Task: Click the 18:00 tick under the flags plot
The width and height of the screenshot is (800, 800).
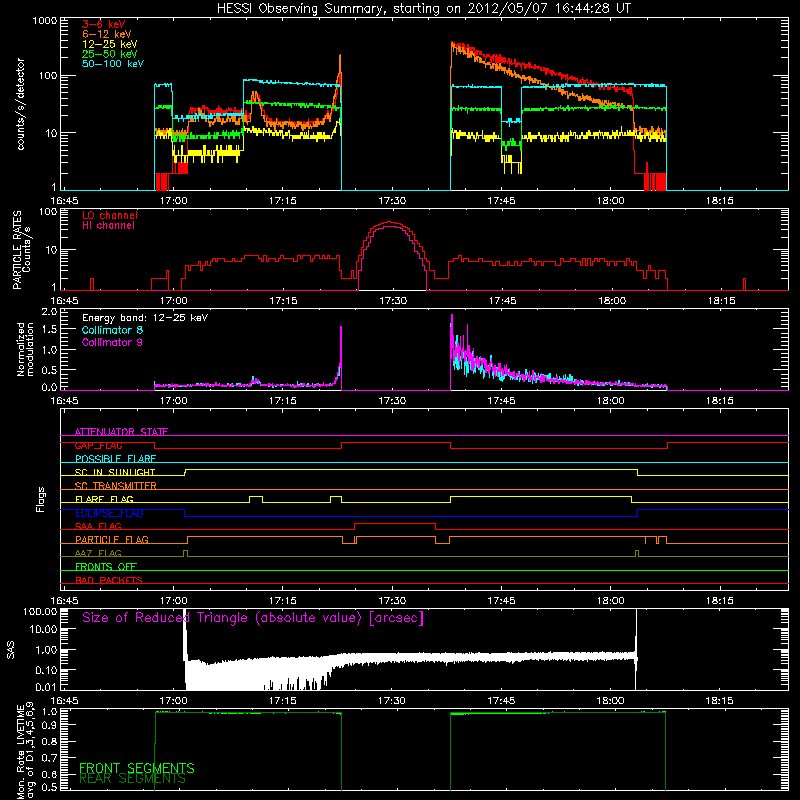Action: [611, 601]
